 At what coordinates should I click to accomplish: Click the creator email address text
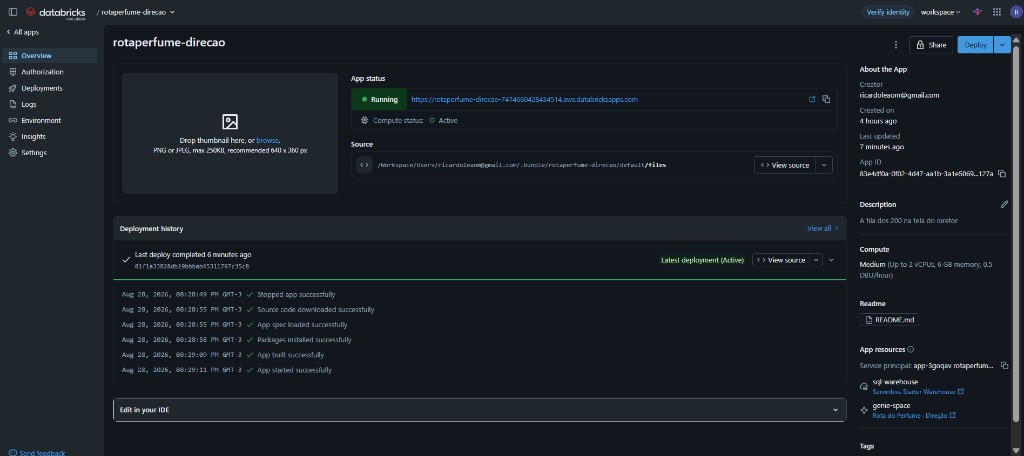(899, 95)
